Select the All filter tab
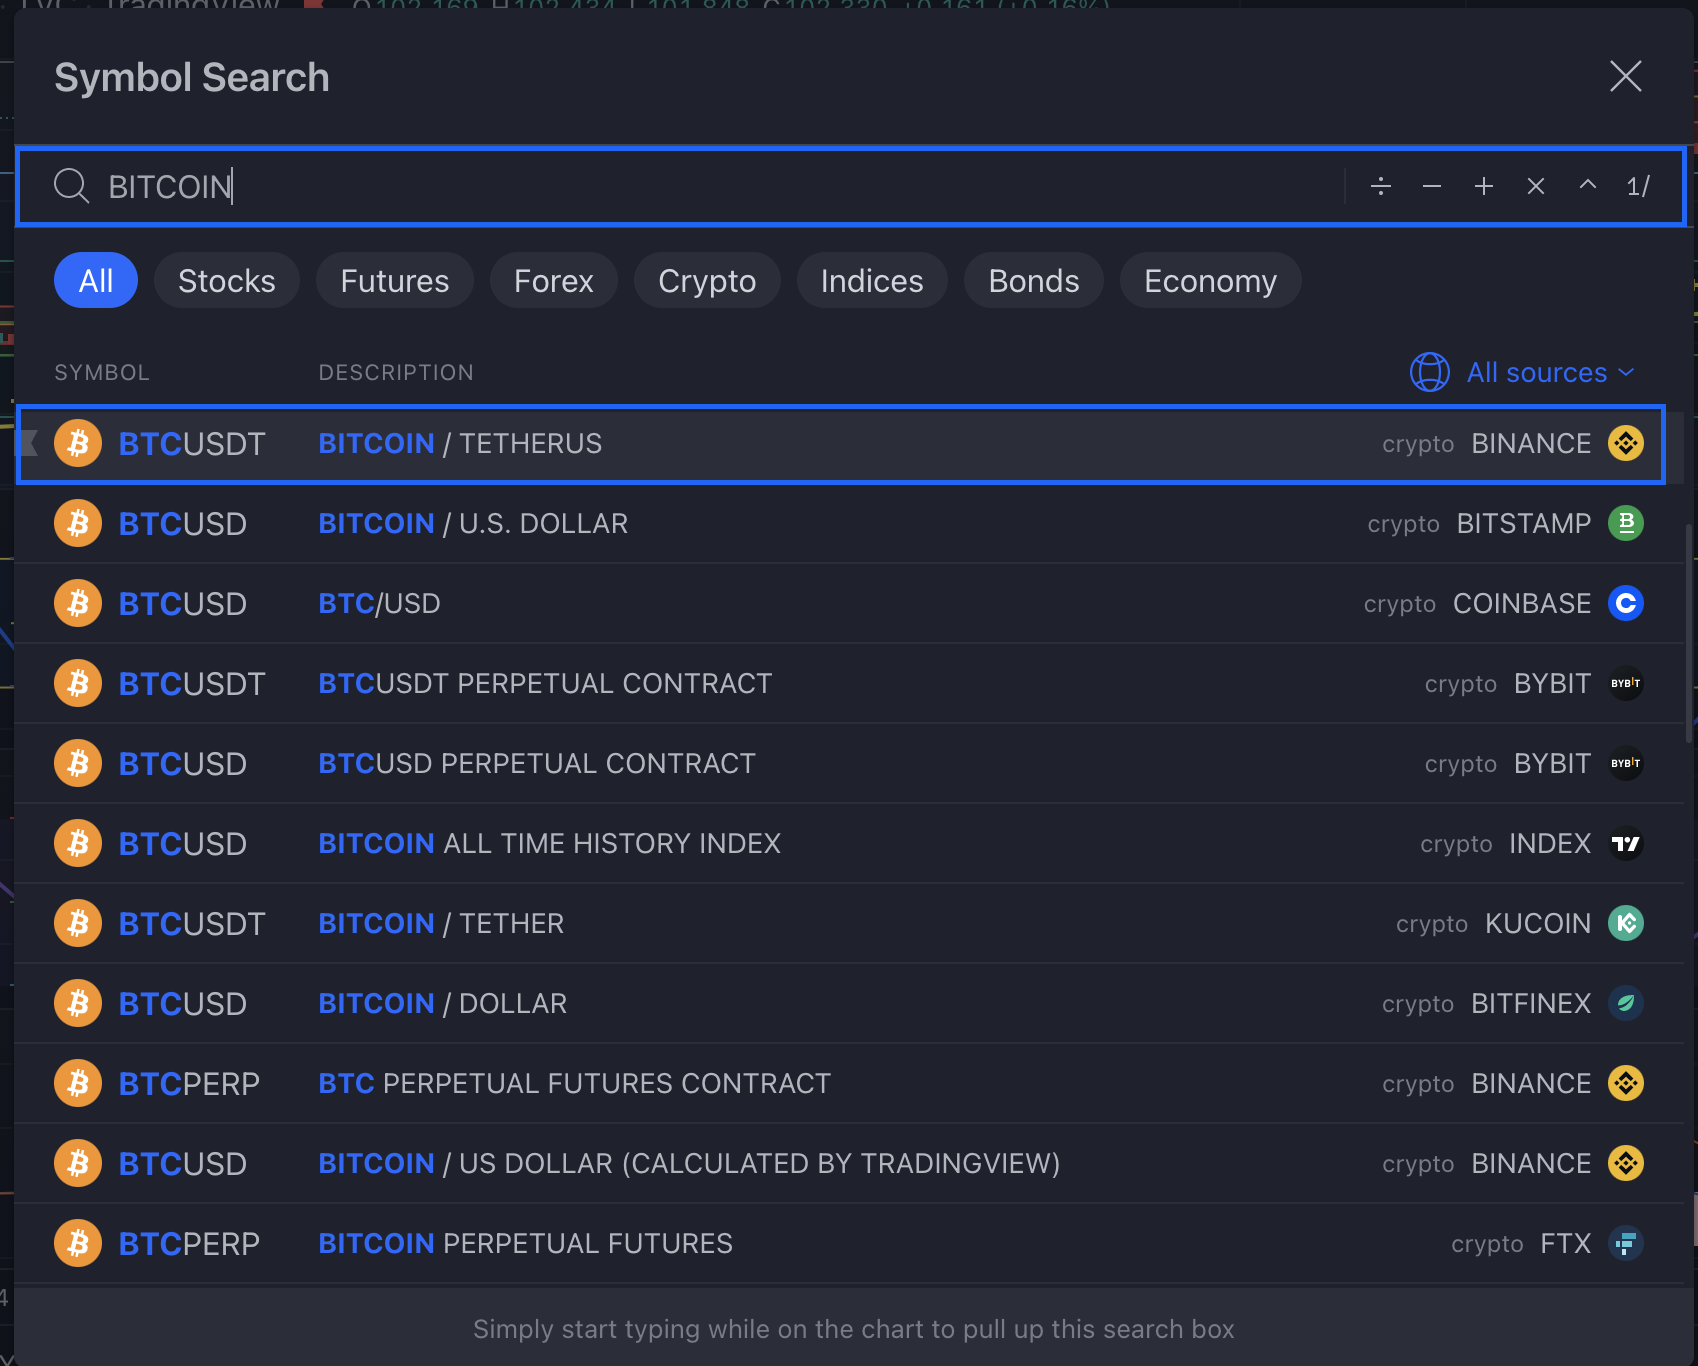This screenshot has width=1698, height=1366. pyautogui.click(x=96, y=281)
